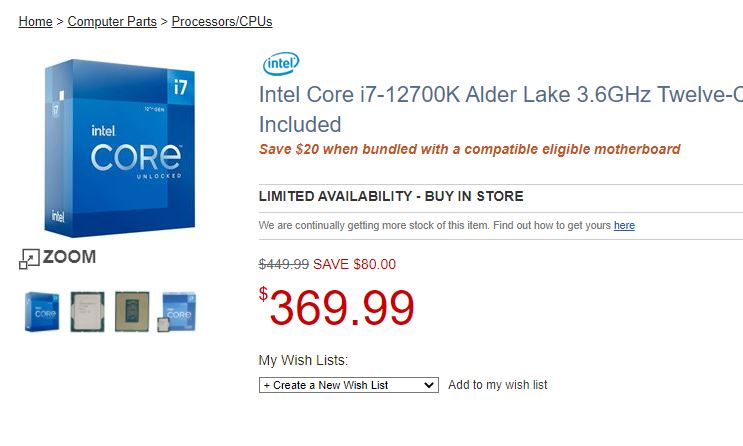This screenshot has height=446, width=743.
Task: Click the wish list dropdown arrow
Action: 430,385
